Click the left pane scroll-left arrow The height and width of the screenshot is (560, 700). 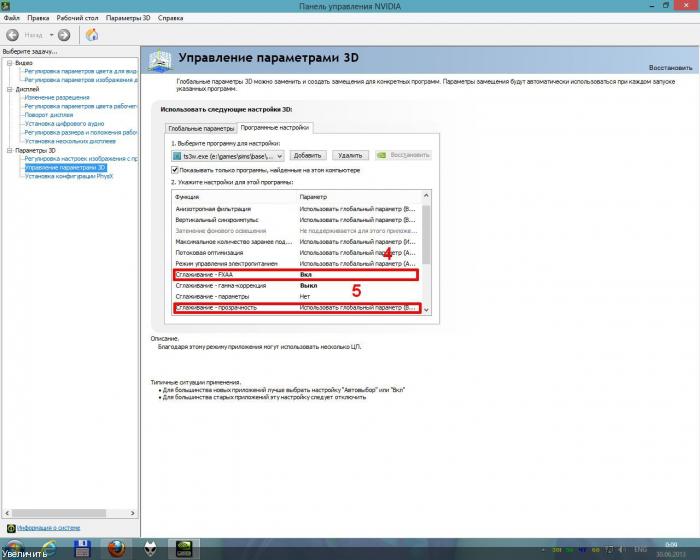point(7,513)
